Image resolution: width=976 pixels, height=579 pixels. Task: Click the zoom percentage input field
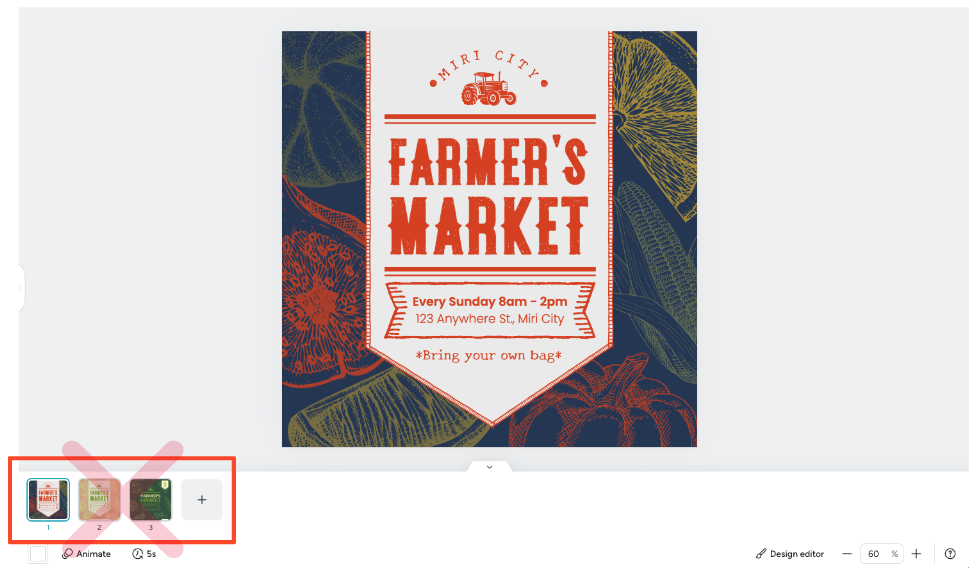point(874,553)
